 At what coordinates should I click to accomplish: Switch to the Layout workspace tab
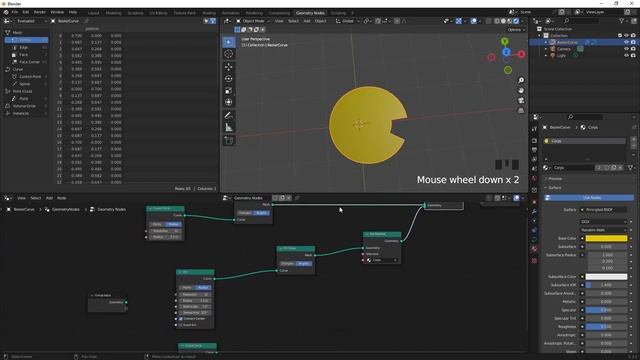[x=93, y=13]
